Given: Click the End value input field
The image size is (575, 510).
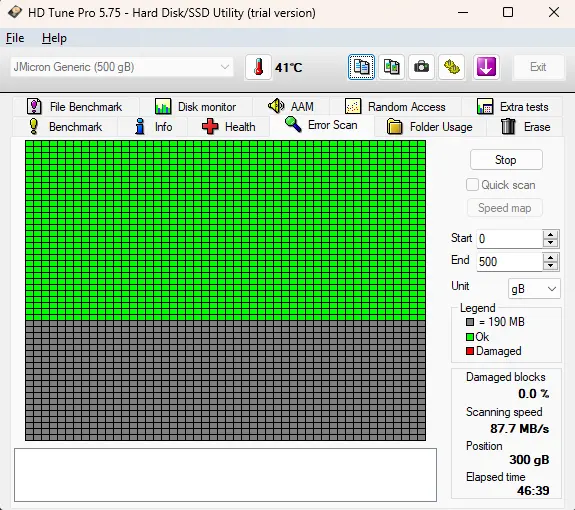Looking at the screenshot, I should 510,262.
